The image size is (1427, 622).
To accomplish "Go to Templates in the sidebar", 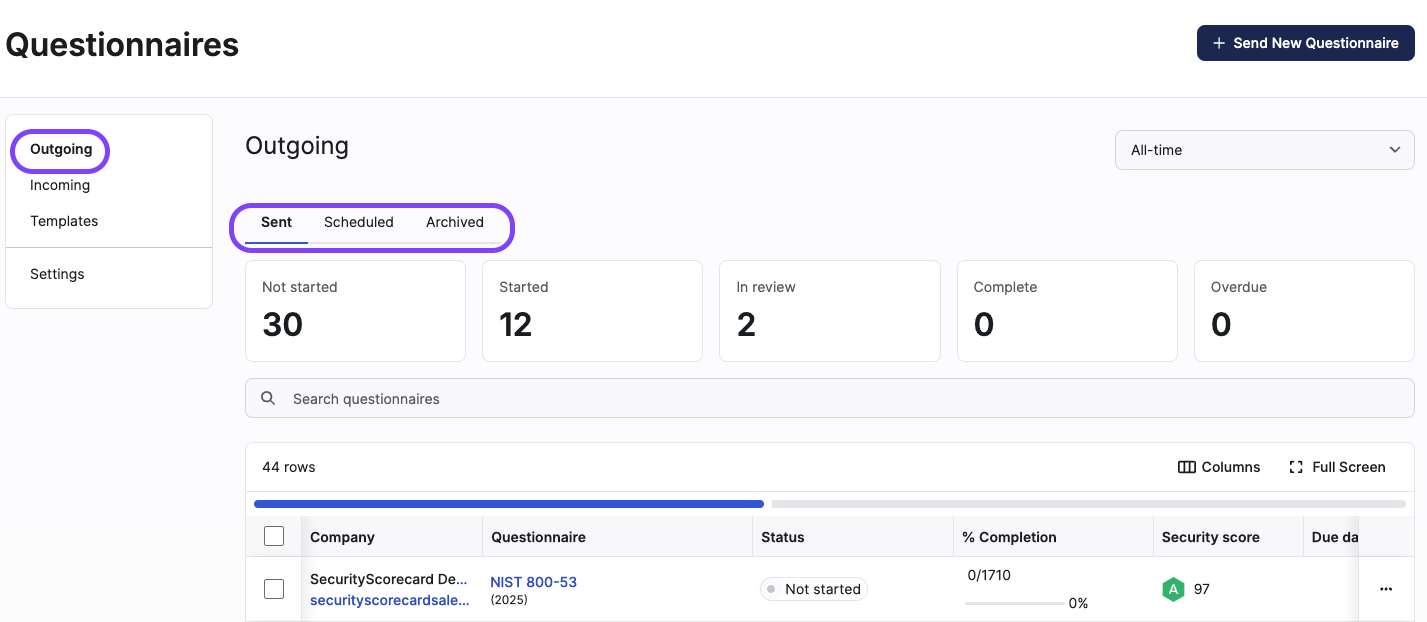I will [x=64, y=221].
